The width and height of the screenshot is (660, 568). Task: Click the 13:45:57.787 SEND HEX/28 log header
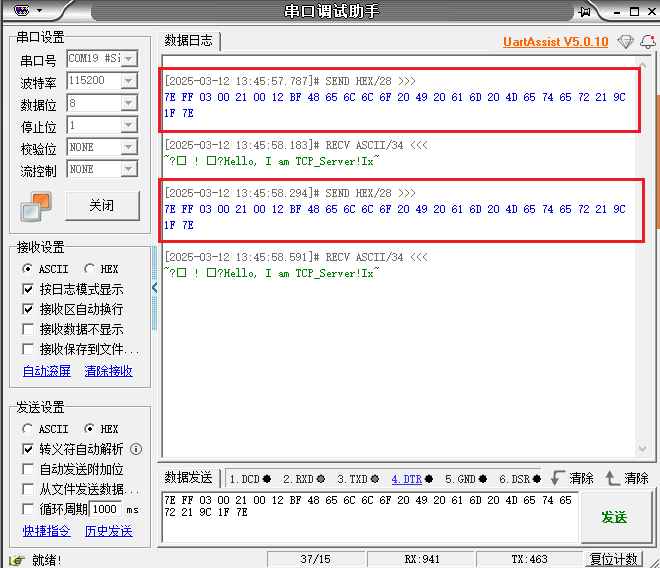point(290,81)
